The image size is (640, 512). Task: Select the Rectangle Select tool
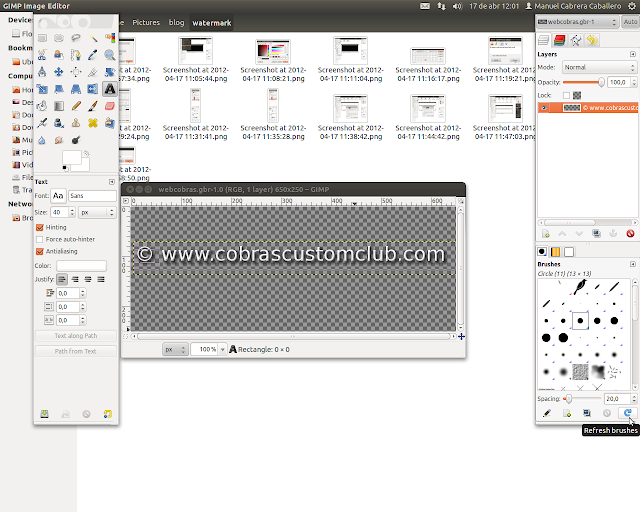(42, 38)
